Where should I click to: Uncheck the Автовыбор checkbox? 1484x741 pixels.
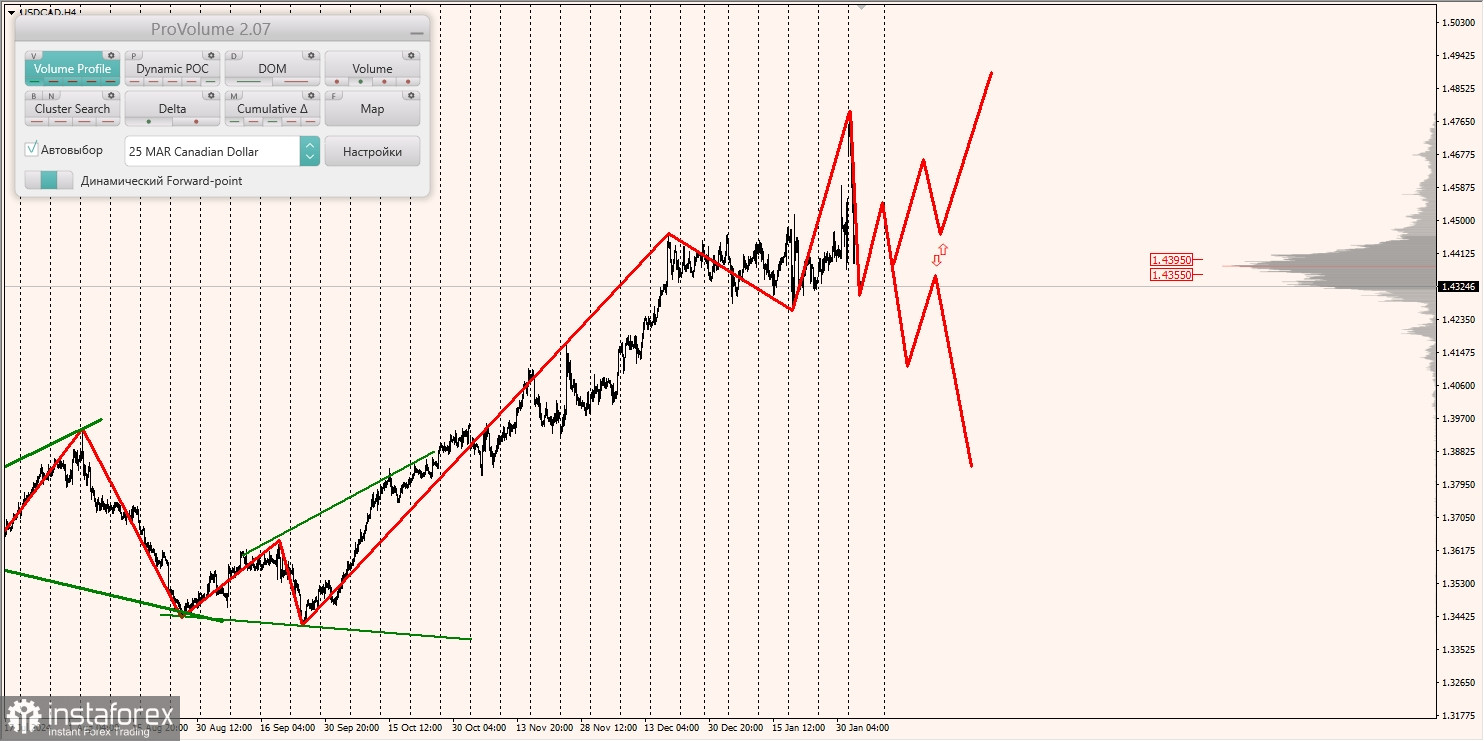pos(31,149)
